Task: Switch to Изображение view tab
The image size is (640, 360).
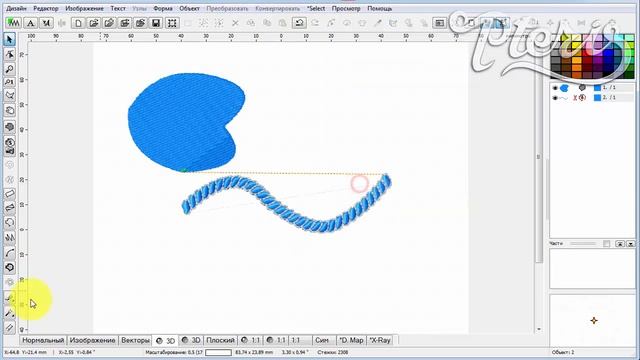Action: tap(93, 340)
